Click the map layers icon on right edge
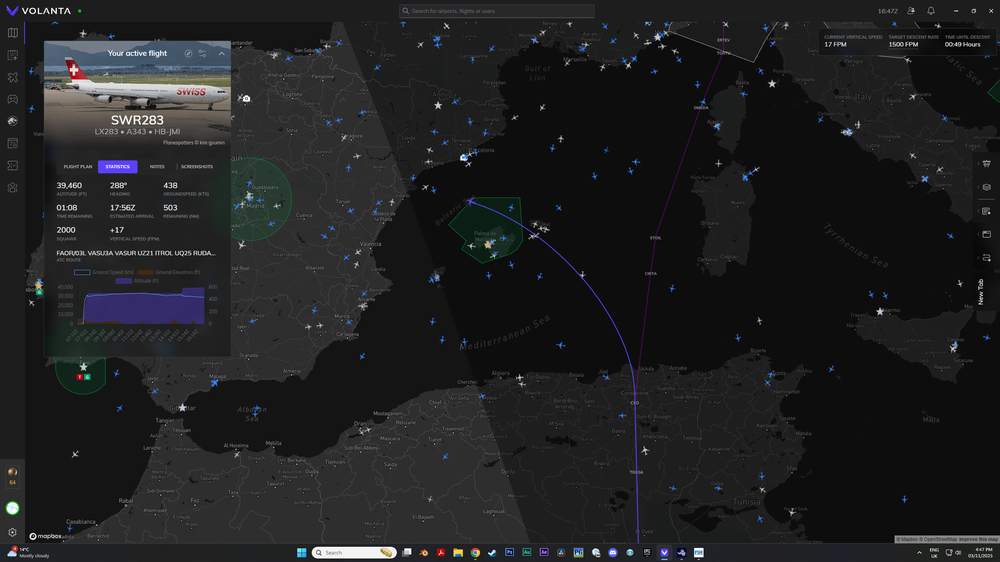1000x562 pixels. (x=987, y=187)
